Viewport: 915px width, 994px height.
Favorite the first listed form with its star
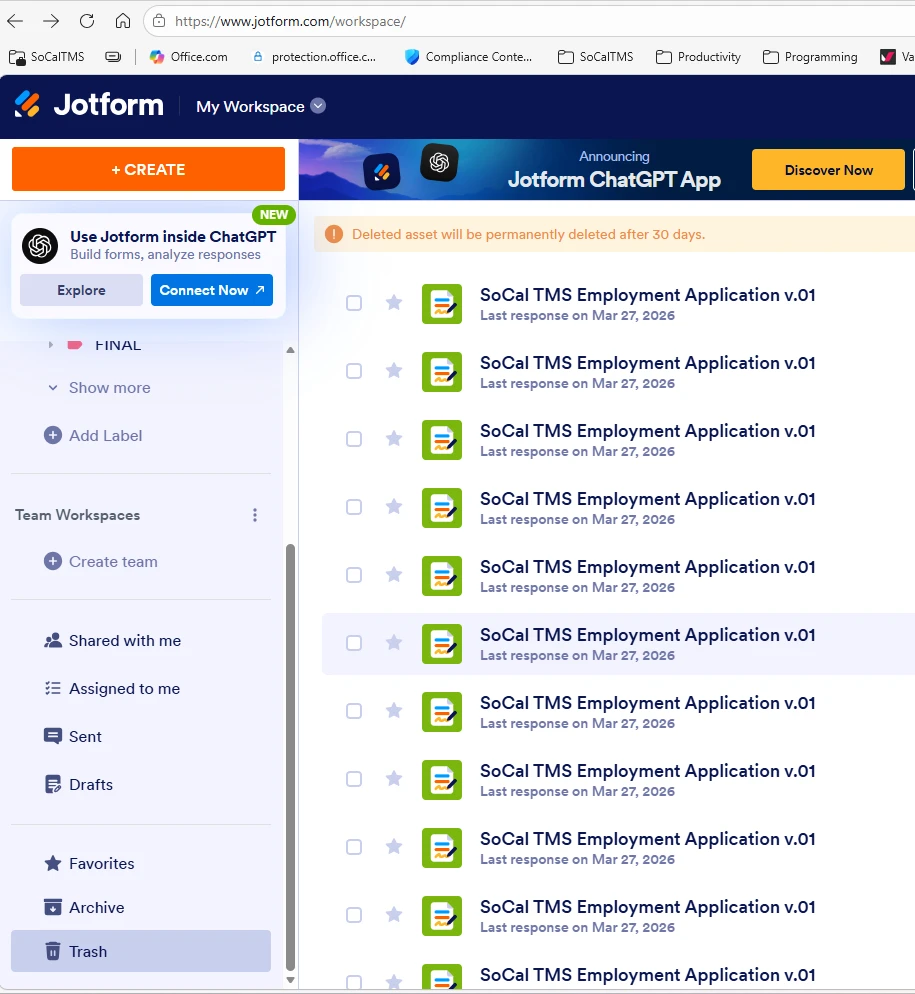pyautogui.click(x=394, y=302)
